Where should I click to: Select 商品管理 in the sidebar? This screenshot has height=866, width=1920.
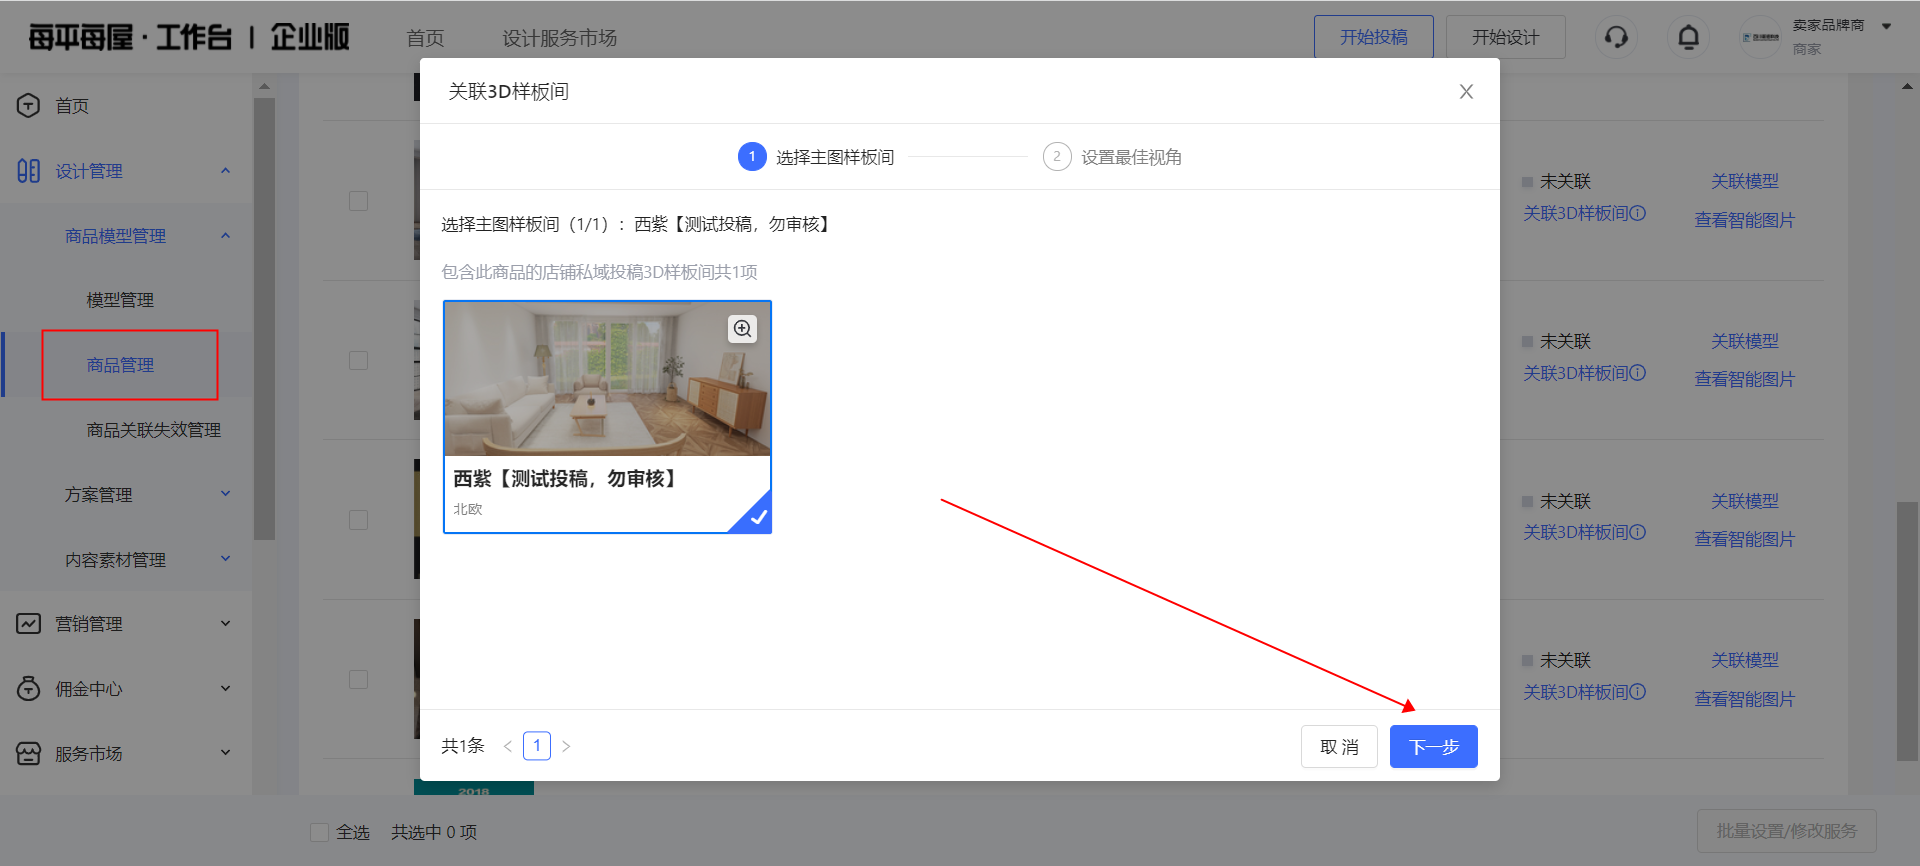pyautogui.click(x=120, y=365)
